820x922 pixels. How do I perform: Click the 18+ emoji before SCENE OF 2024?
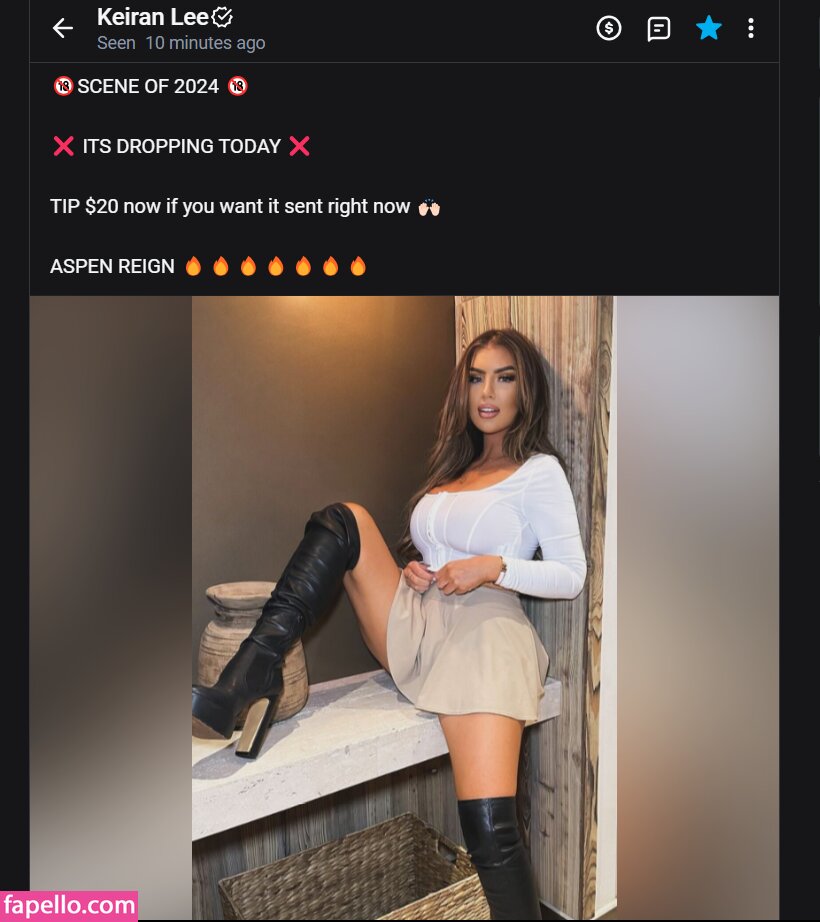(x=63, y=86)
